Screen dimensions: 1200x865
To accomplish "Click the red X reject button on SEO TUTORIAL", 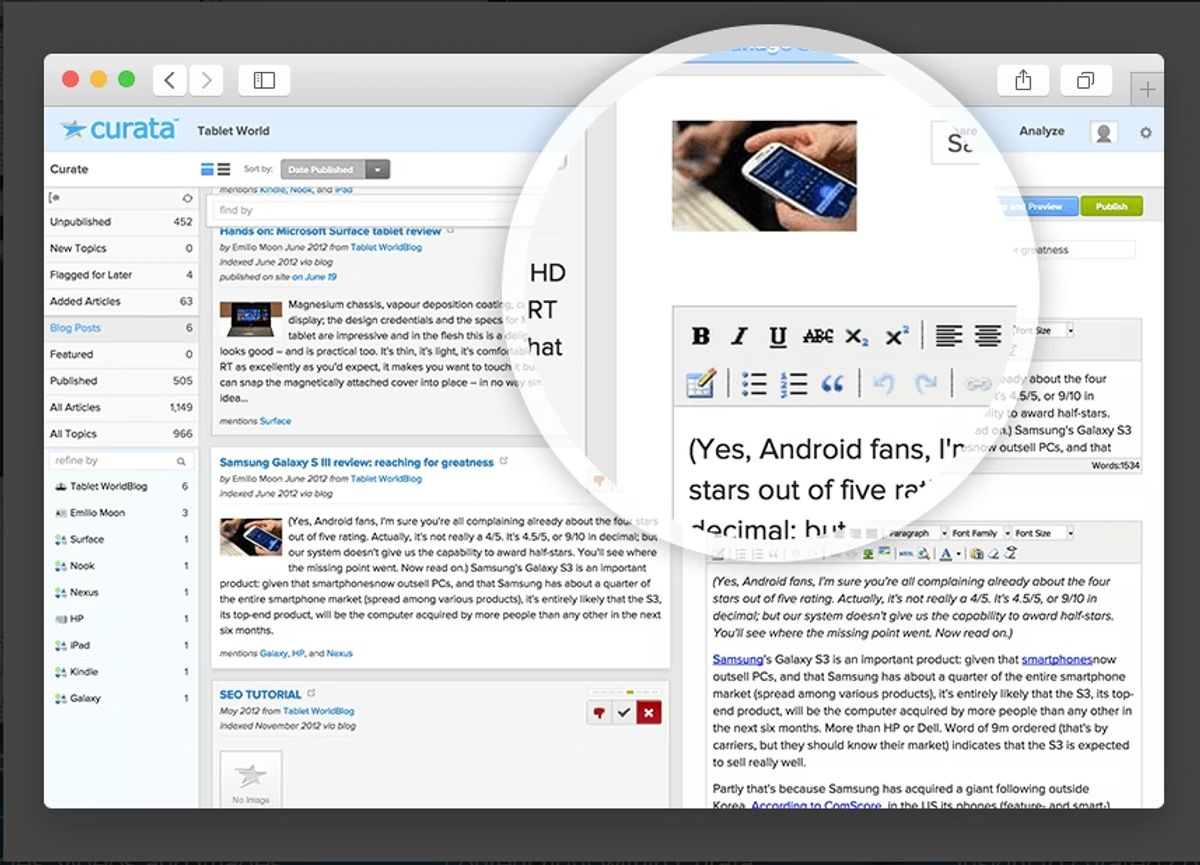I will click(649, 712).
